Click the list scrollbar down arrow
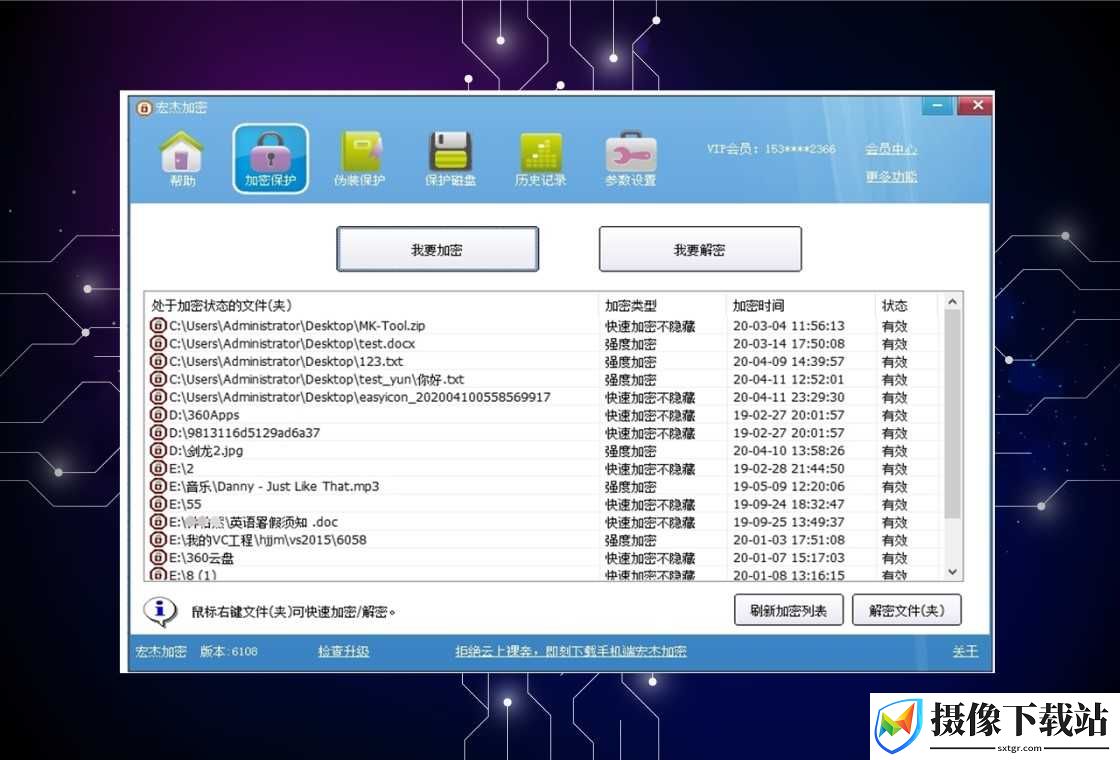Viewport: 1120px width, 760px height. coord(952,571)
